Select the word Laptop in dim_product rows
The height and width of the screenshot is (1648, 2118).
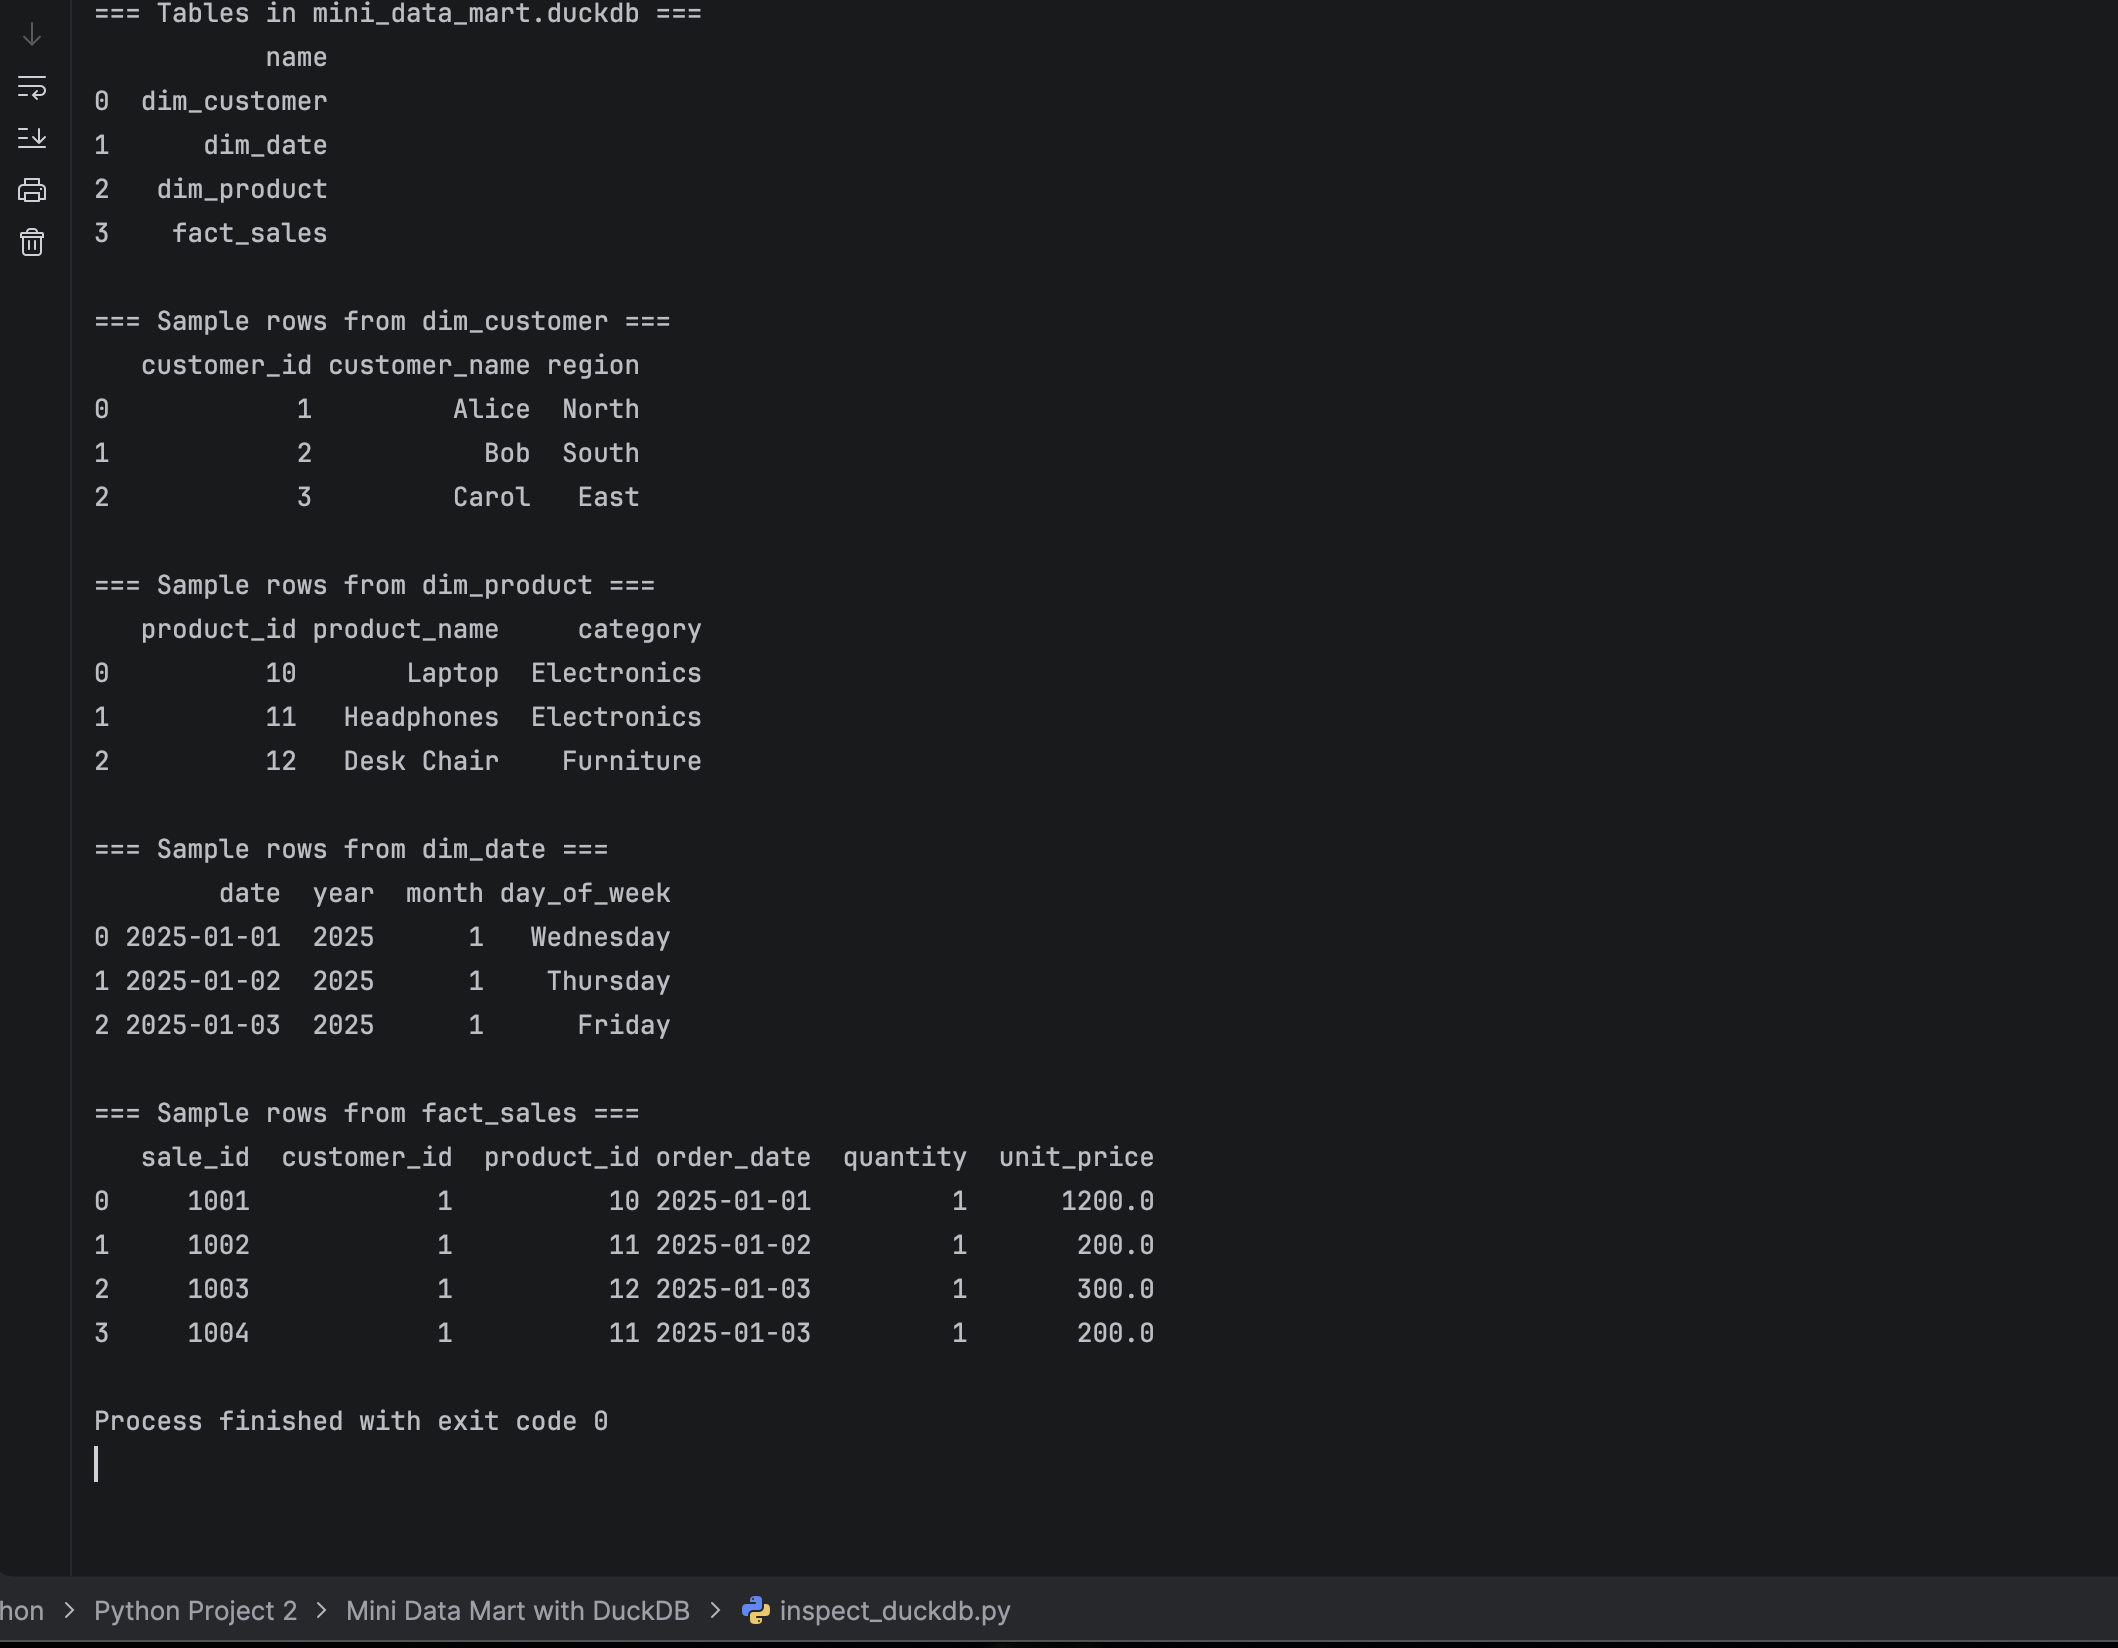pos(453,672)
